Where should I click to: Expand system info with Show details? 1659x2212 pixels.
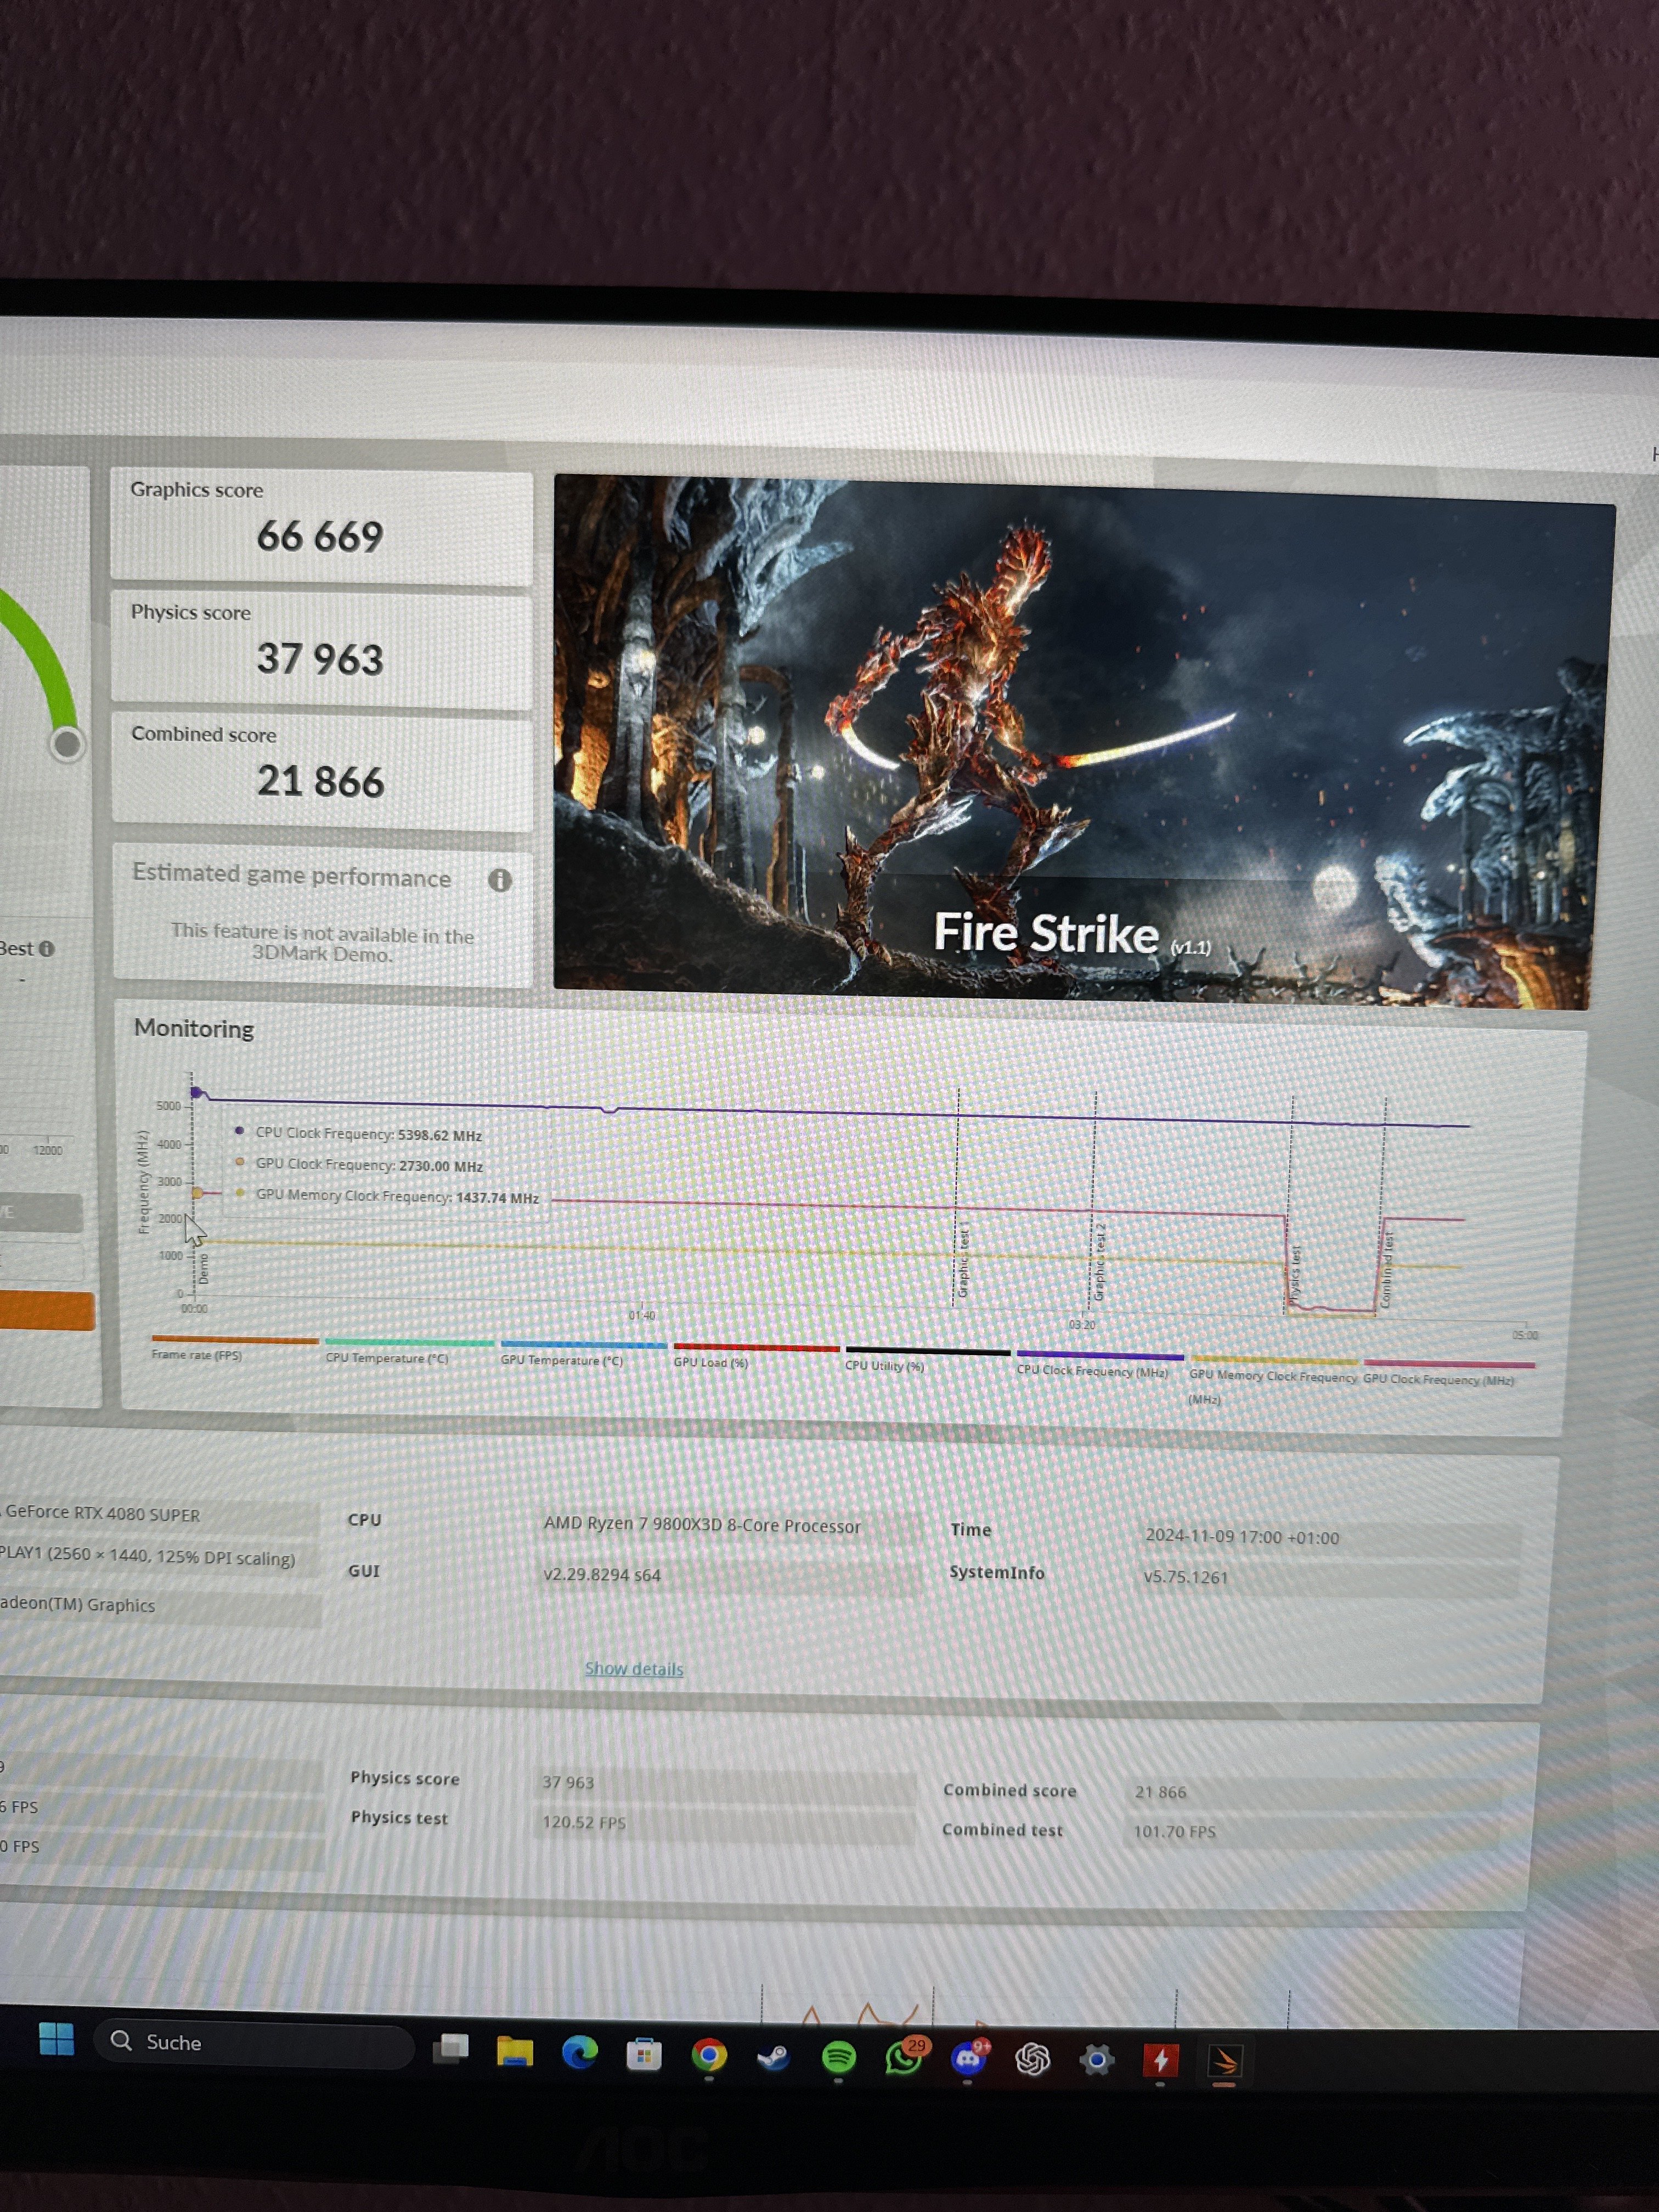(x=633, y=1668)
